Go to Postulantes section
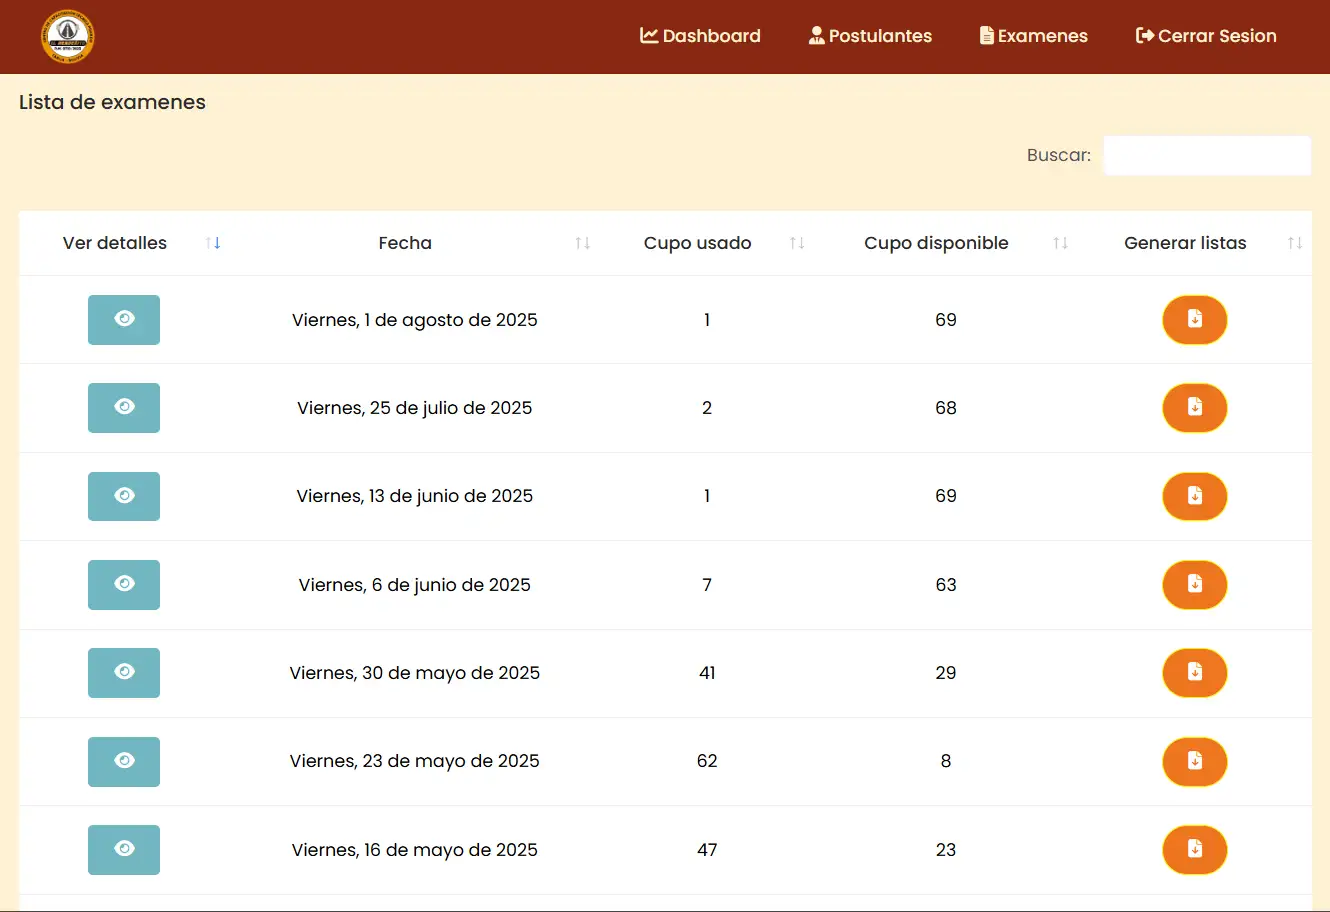 pos(870,36)
